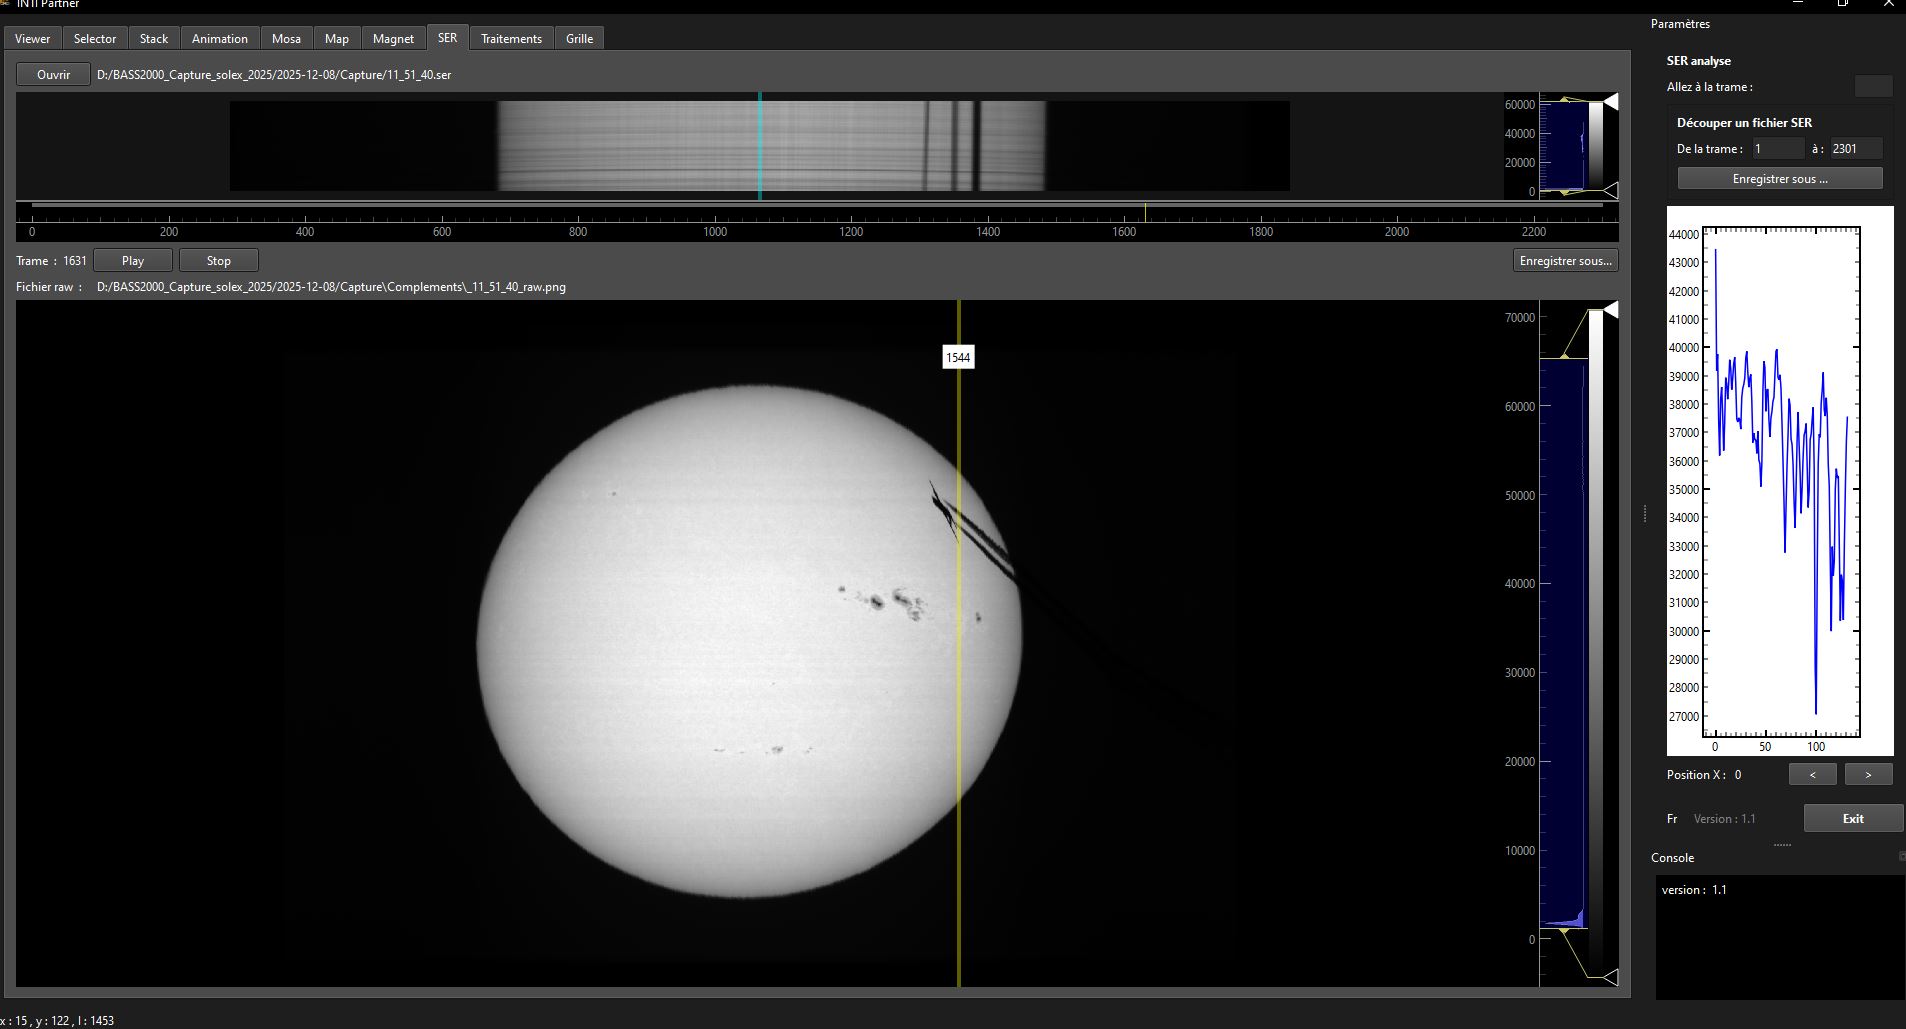
Task: Click the end frame field showing 2301
Action: (1855, 149)
